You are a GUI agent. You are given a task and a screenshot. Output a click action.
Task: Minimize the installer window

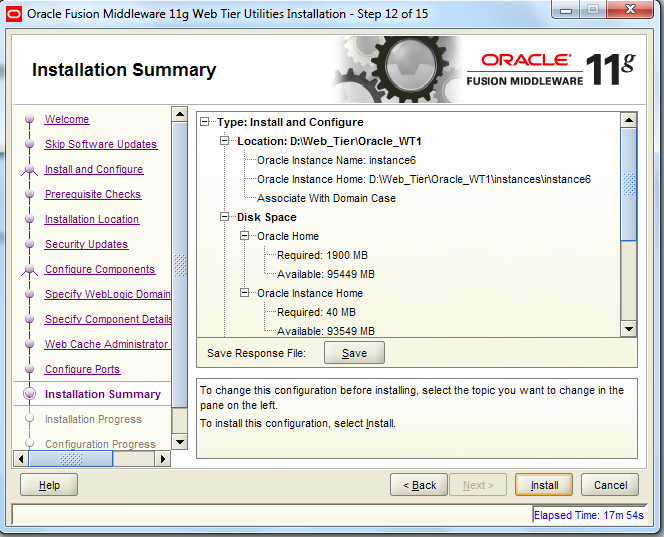(566, 11)
